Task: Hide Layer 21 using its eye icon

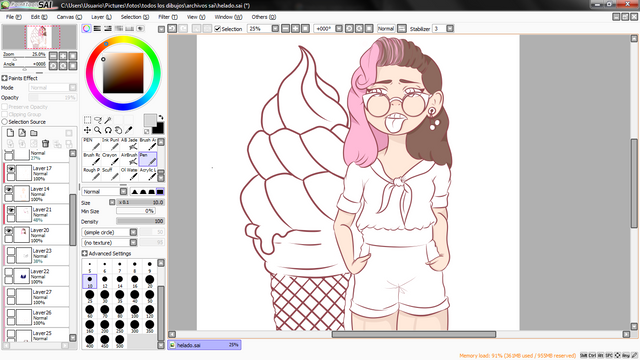Action: pos(11,210)
